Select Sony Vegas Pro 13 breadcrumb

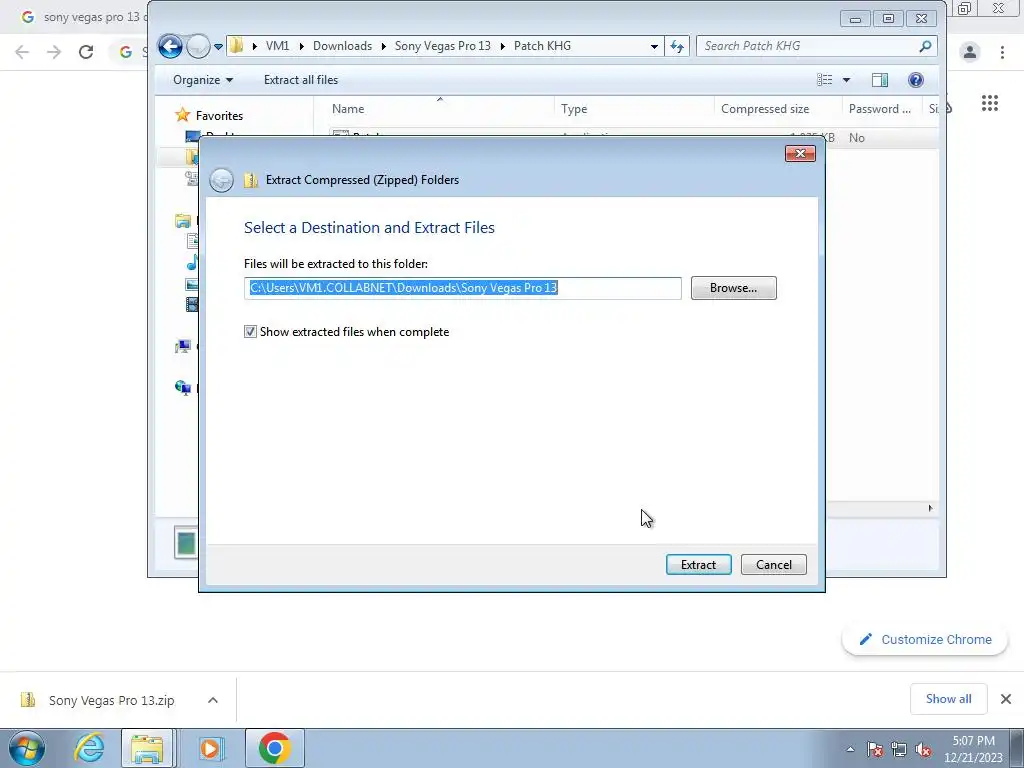(442, 46)
